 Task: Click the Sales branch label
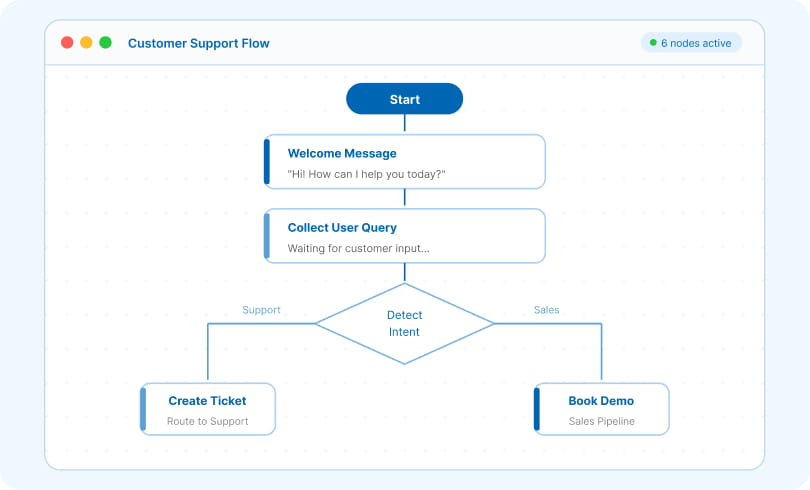(x=547, y=310)
